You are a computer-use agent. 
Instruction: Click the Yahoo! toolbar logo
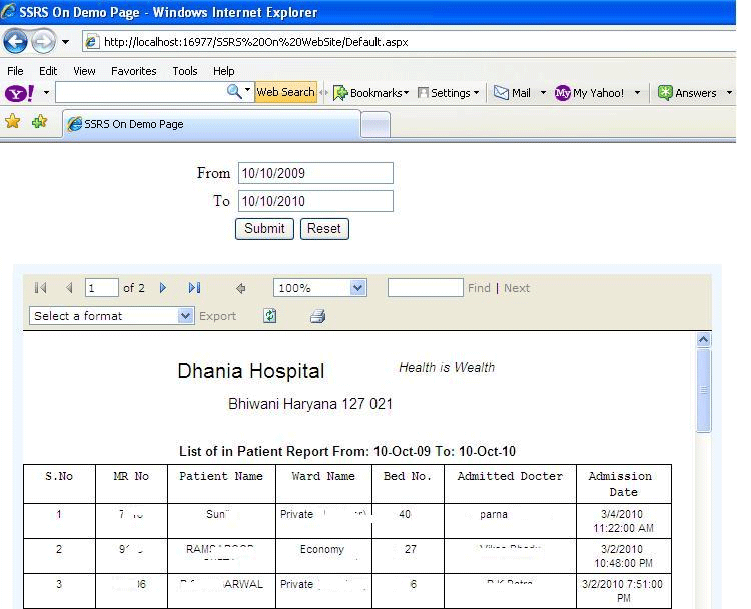click(x=20, y=93)
